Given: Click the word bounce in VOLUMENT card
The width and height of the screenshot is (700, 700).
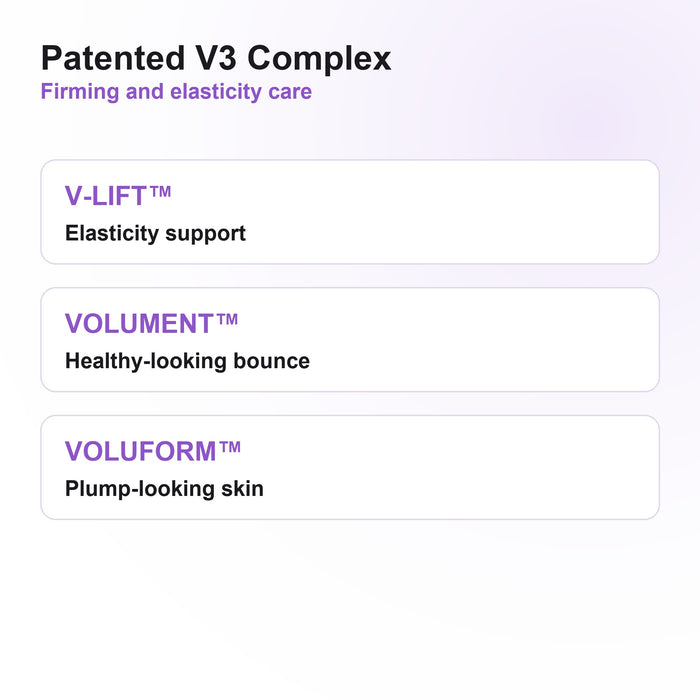Looking at the screenshot, I should point(271,361).
